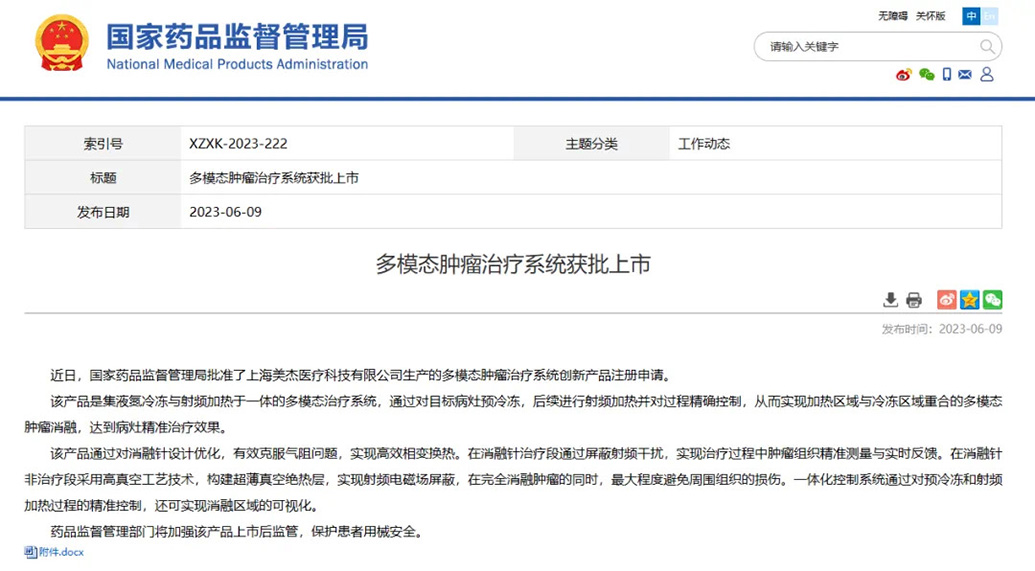Open the 附件.docx attachment link
1035x571 pixels.
pyautogui.click(x=61, y=552)
